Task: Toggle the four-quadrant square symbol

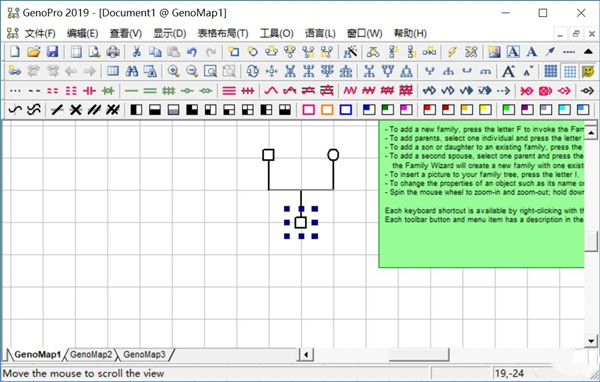Action: click(x=248, y=110)
